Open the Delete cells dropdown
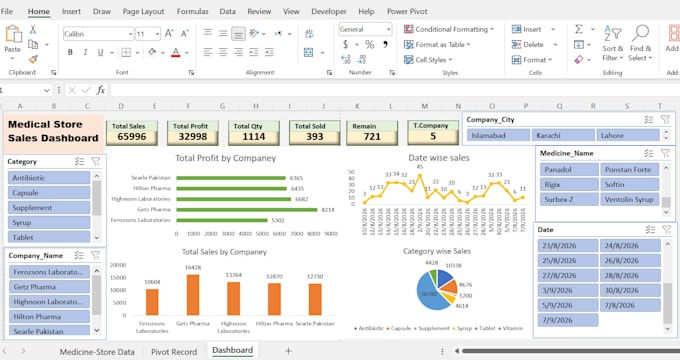This screenshot has width=680, height=360. point(555,44)
